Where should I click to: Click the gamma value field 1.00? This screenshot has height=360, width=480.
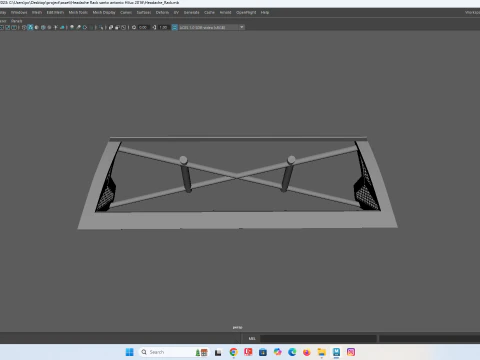163,27
